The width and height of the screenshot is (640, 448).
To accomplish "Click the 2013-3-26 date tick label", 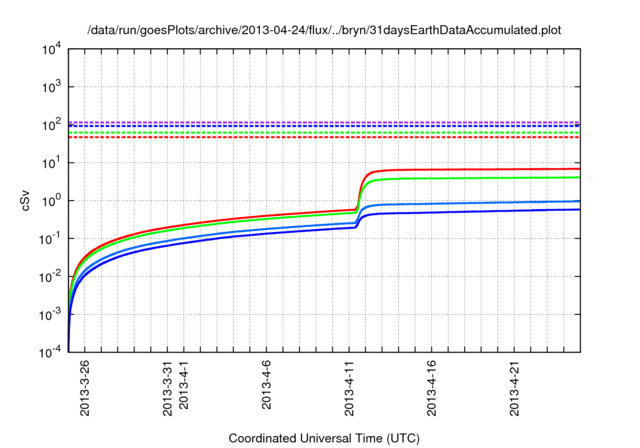I will coord(85,388).
